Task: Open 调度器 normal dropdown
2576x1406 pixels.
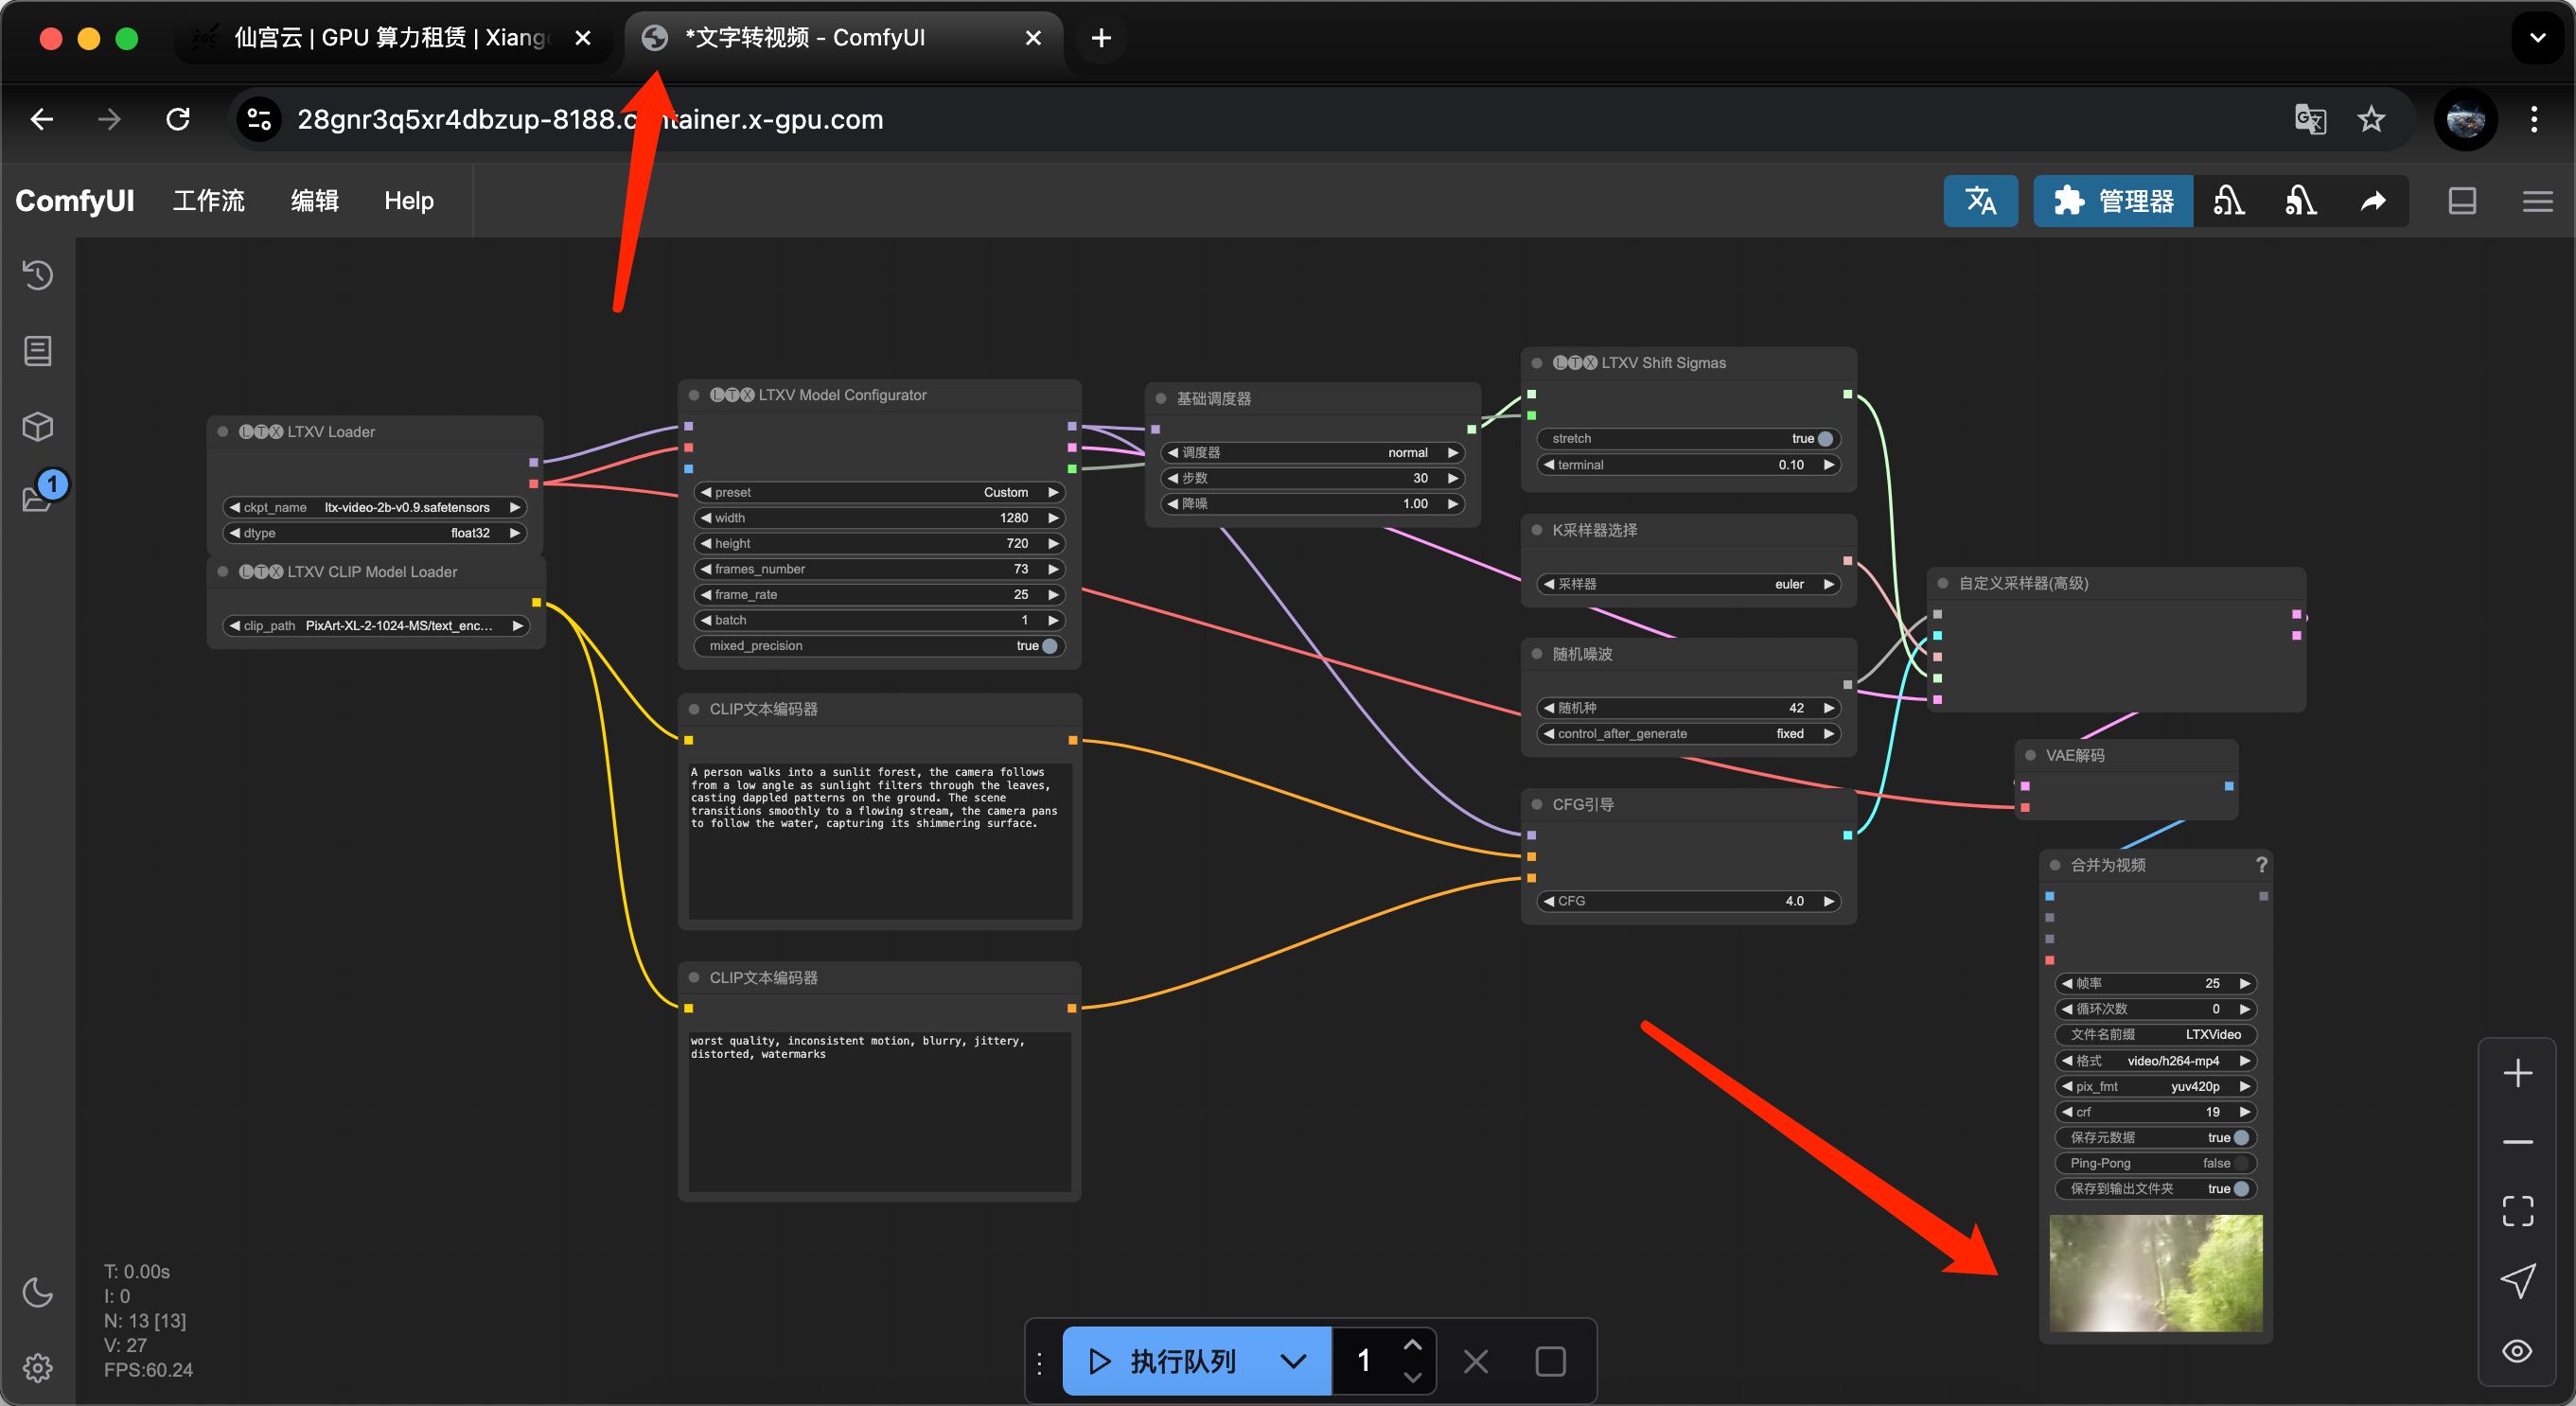Action: [x=1312, y=453]
